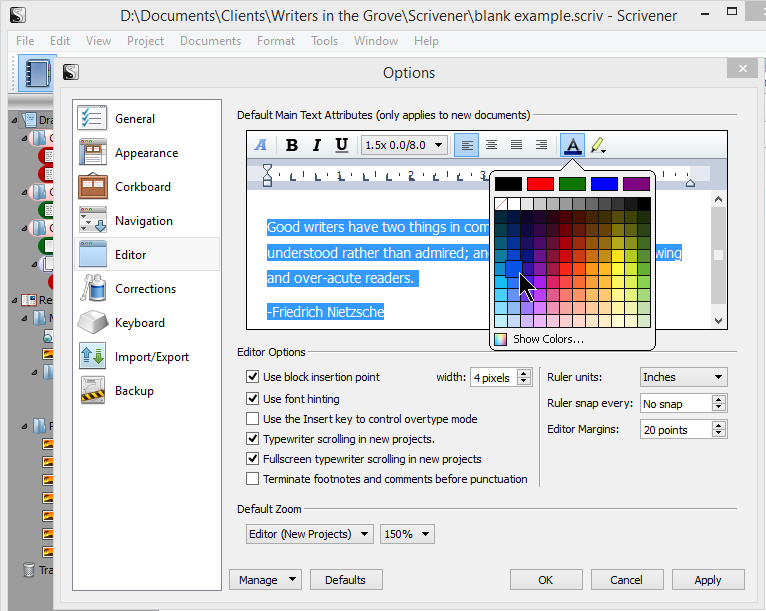Click the font style 'A' icon
Viewport: 766px width, 611px height.
(262, 145)
